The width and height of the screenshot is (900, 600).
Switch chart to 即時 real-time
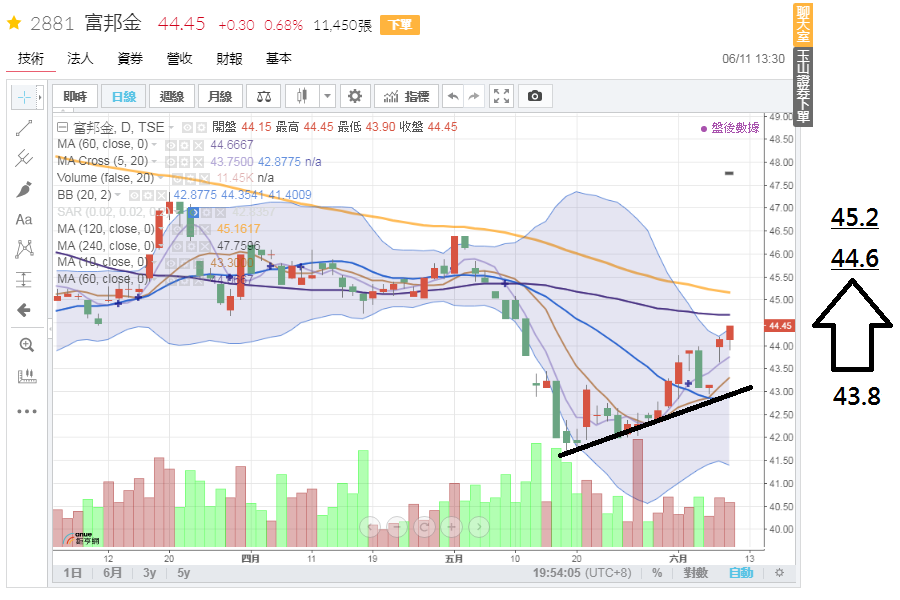[x=75, y=96]
